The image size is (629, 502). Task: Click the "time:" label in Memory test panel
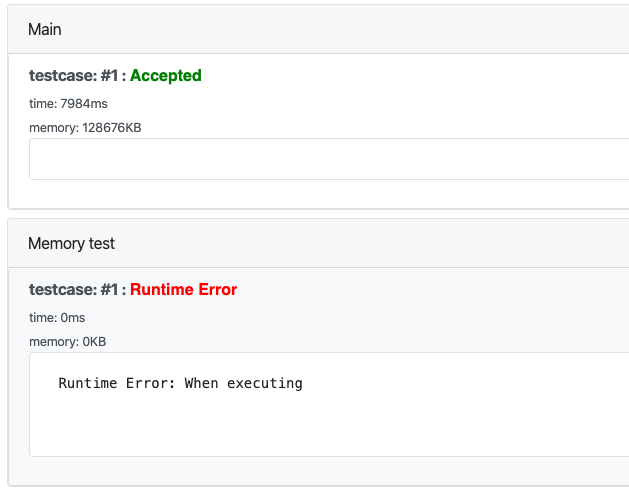[42, 317]
